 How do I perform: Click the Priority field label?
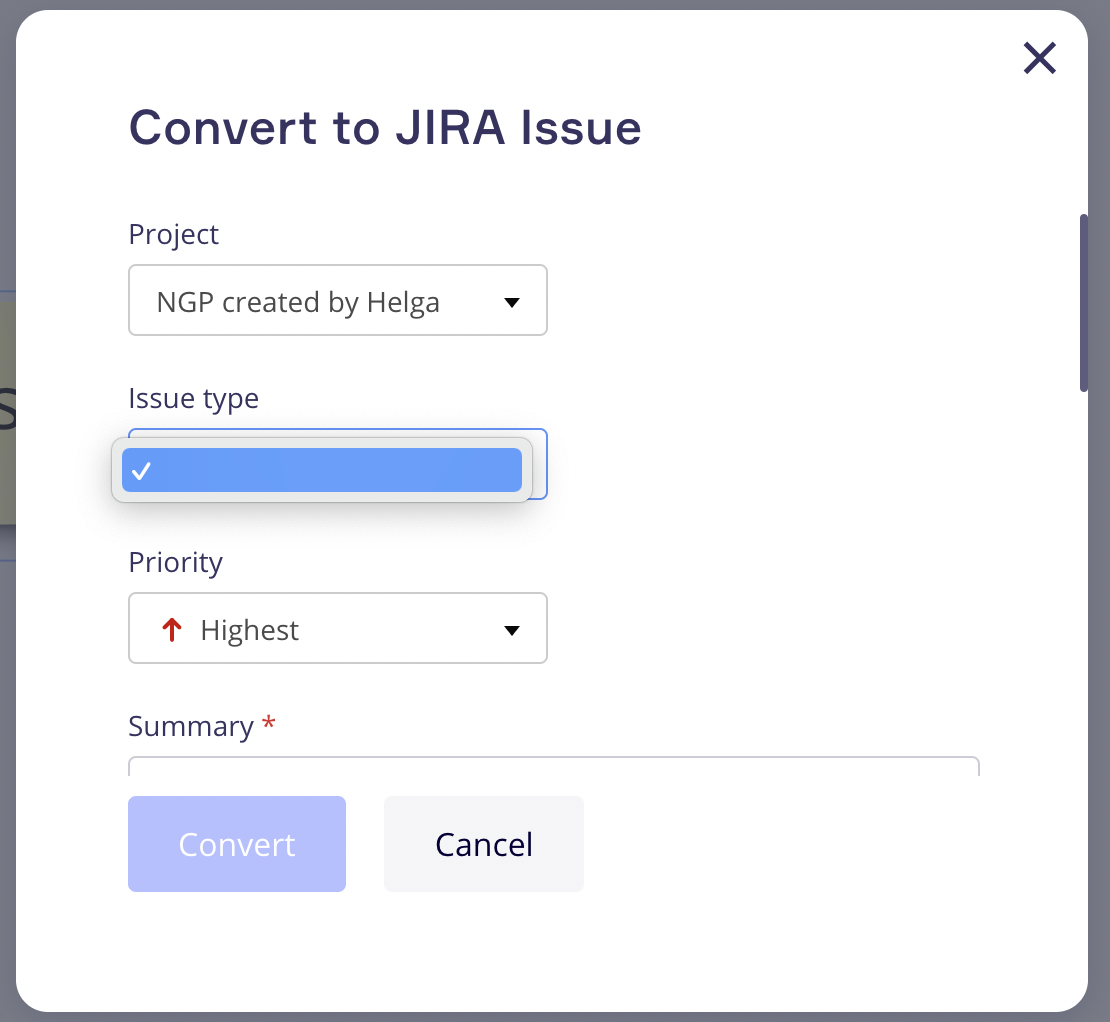[x=175, y=562]
